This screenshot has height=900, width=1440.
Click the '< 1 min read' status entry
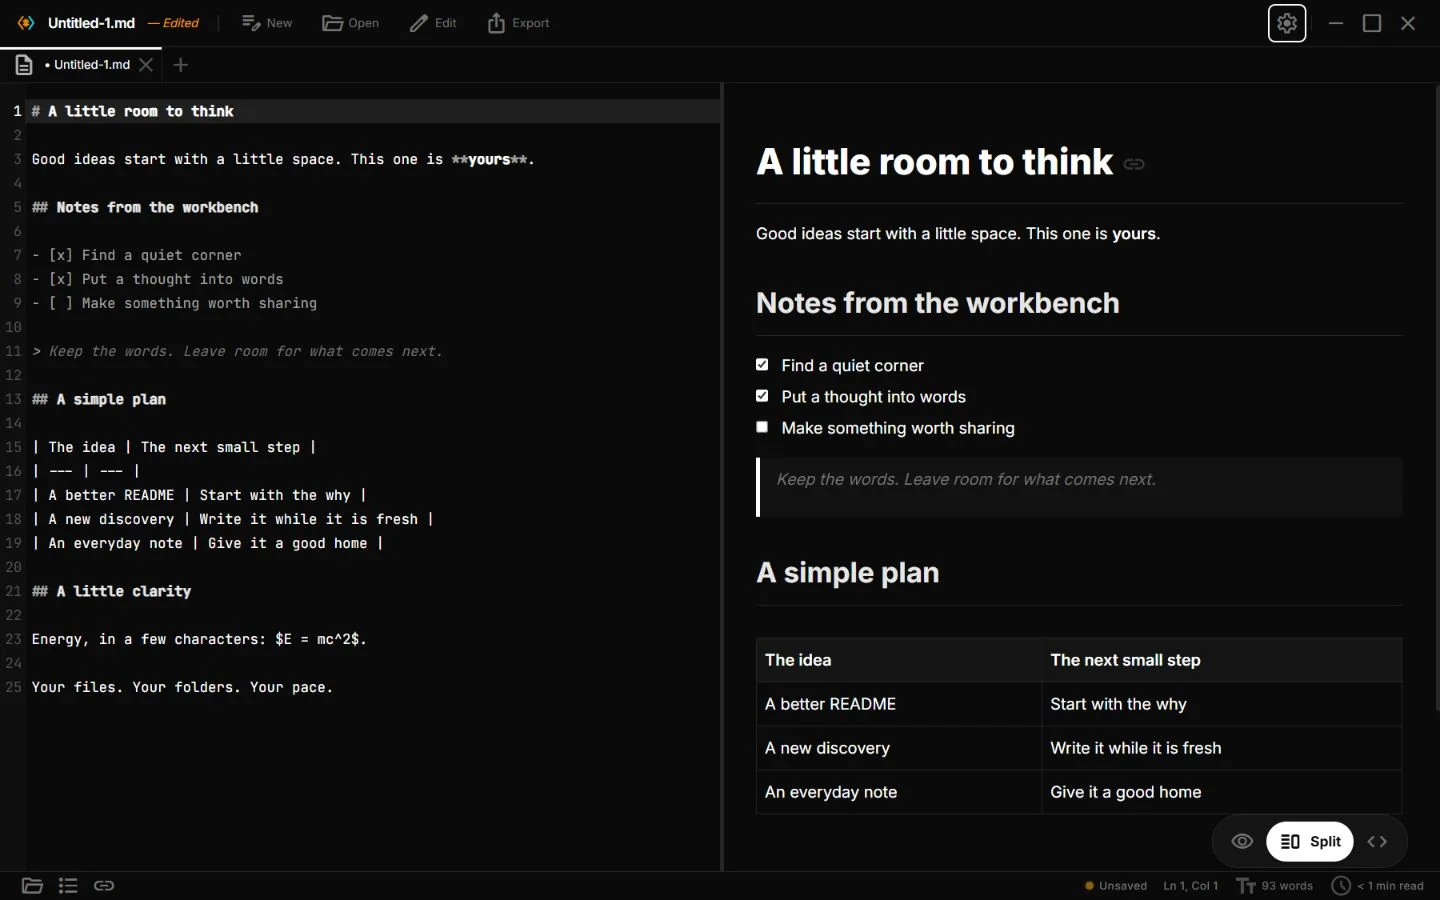pos(1378,886)
